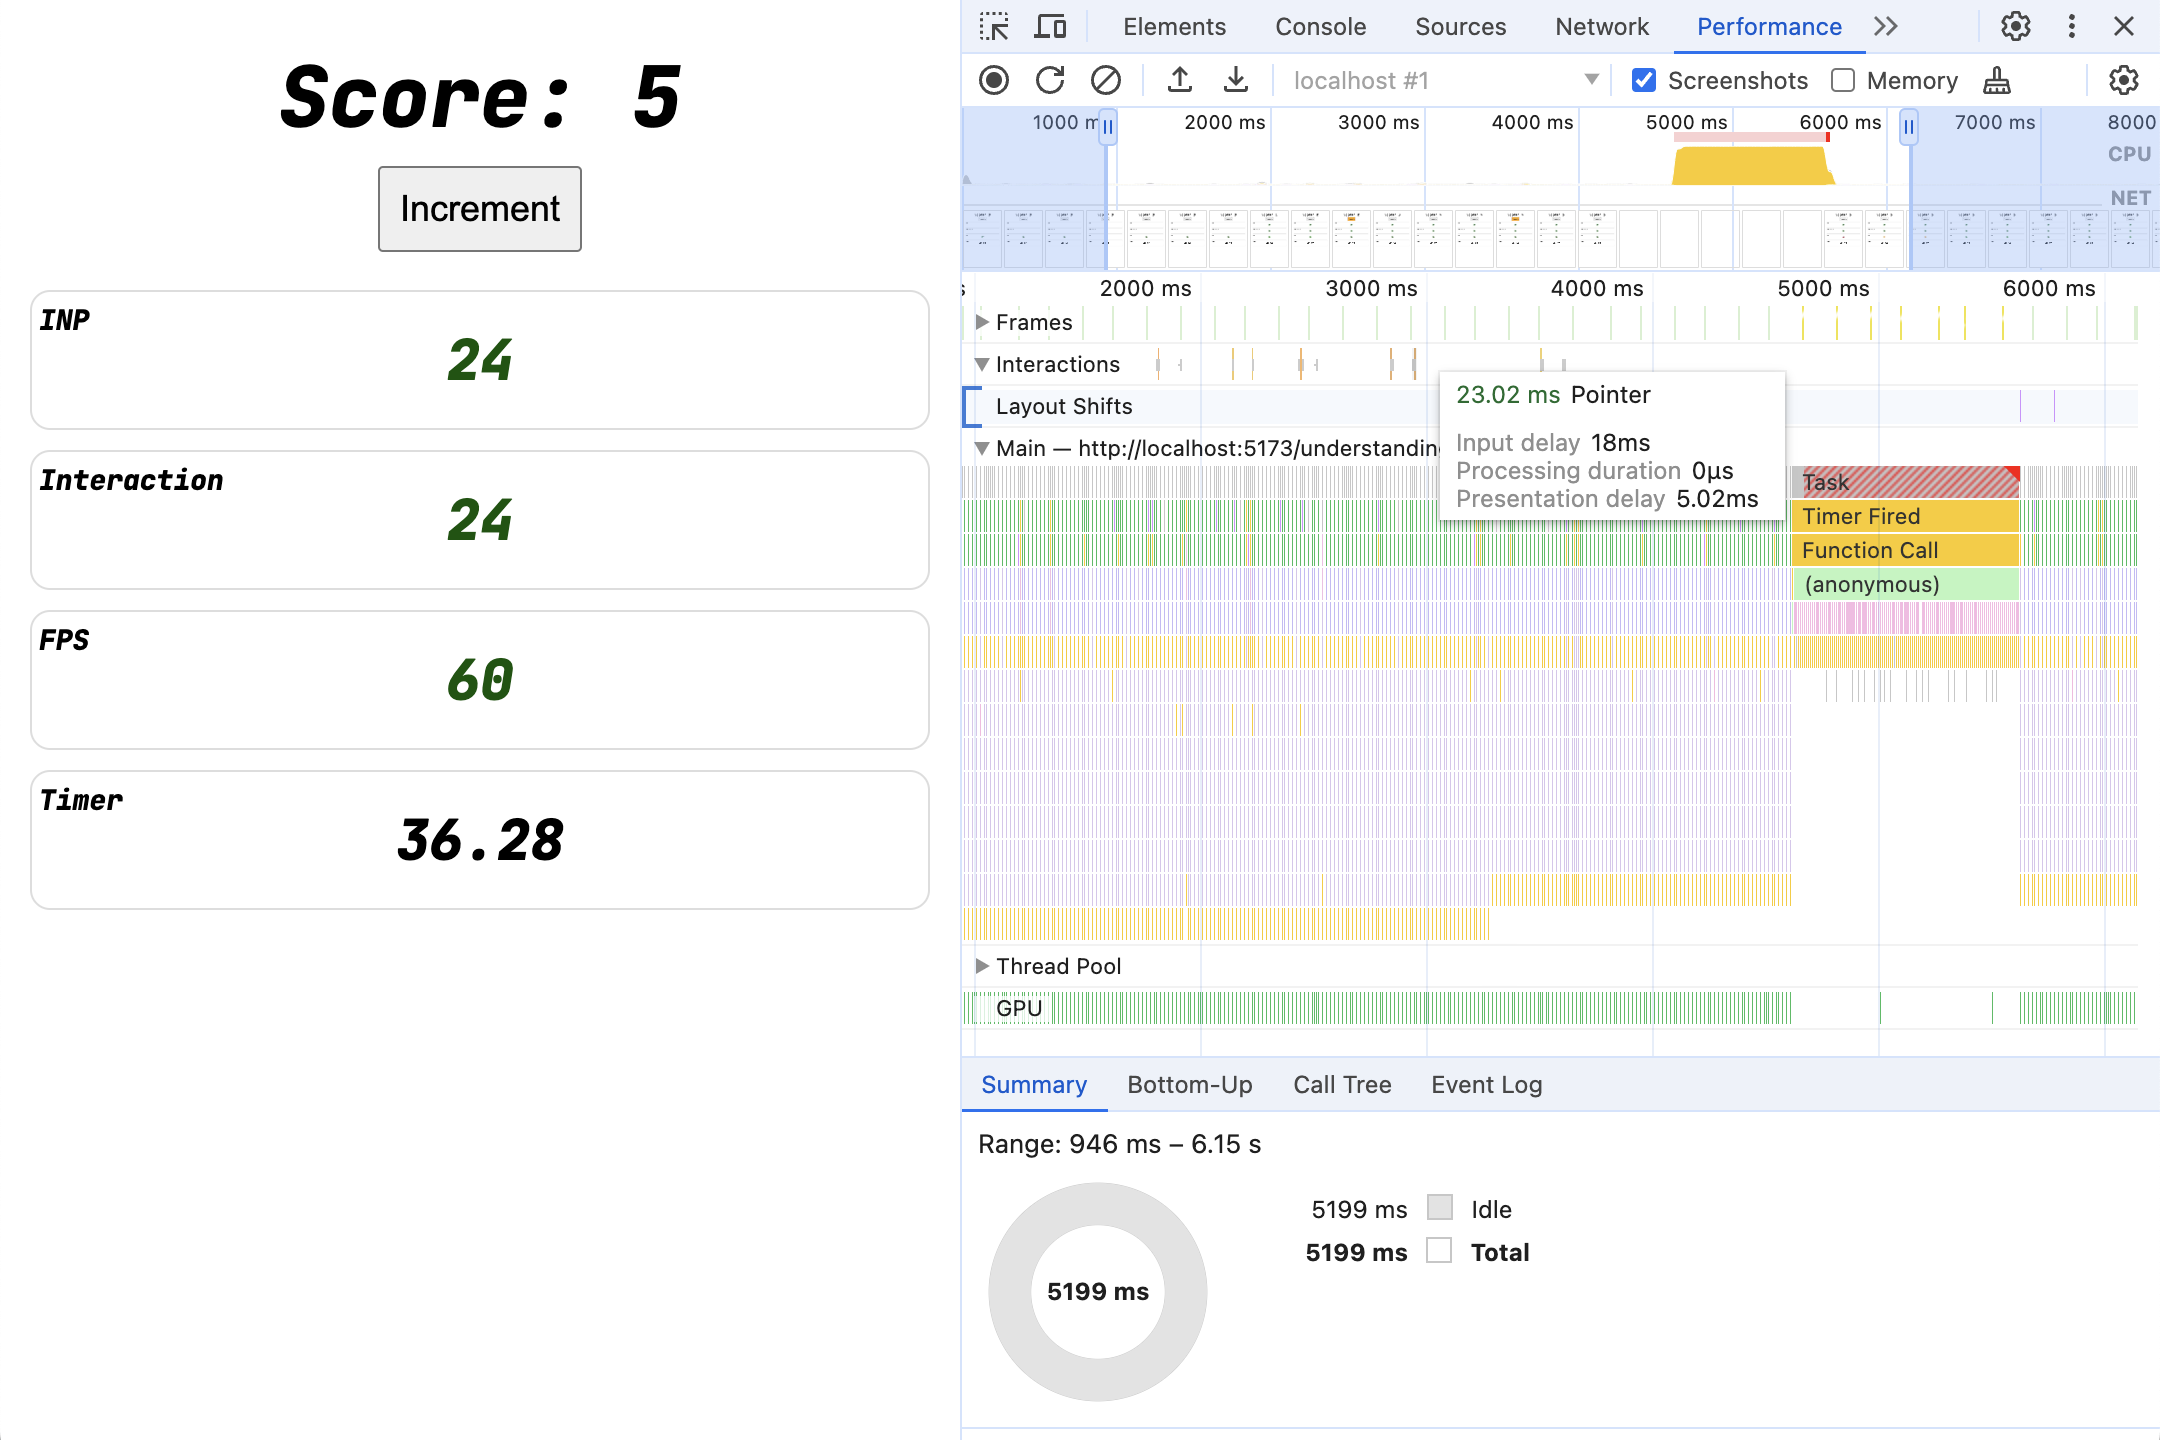The width and height of the screenshot is (2160, 1440).
Task: Click the reload and profile icon
Action: point(1049,79)
